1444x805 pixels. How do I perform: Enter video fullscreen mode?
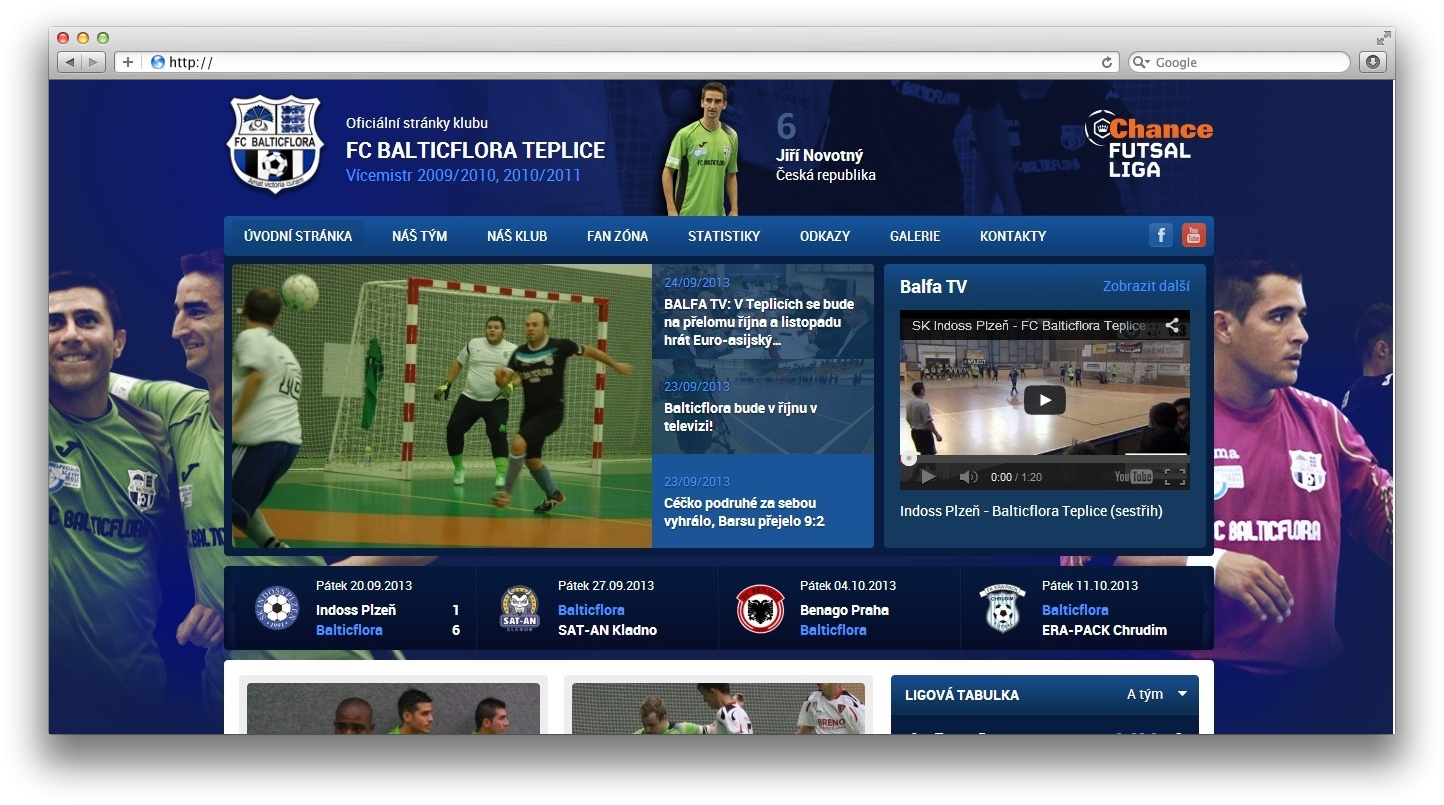(1175, 477)
